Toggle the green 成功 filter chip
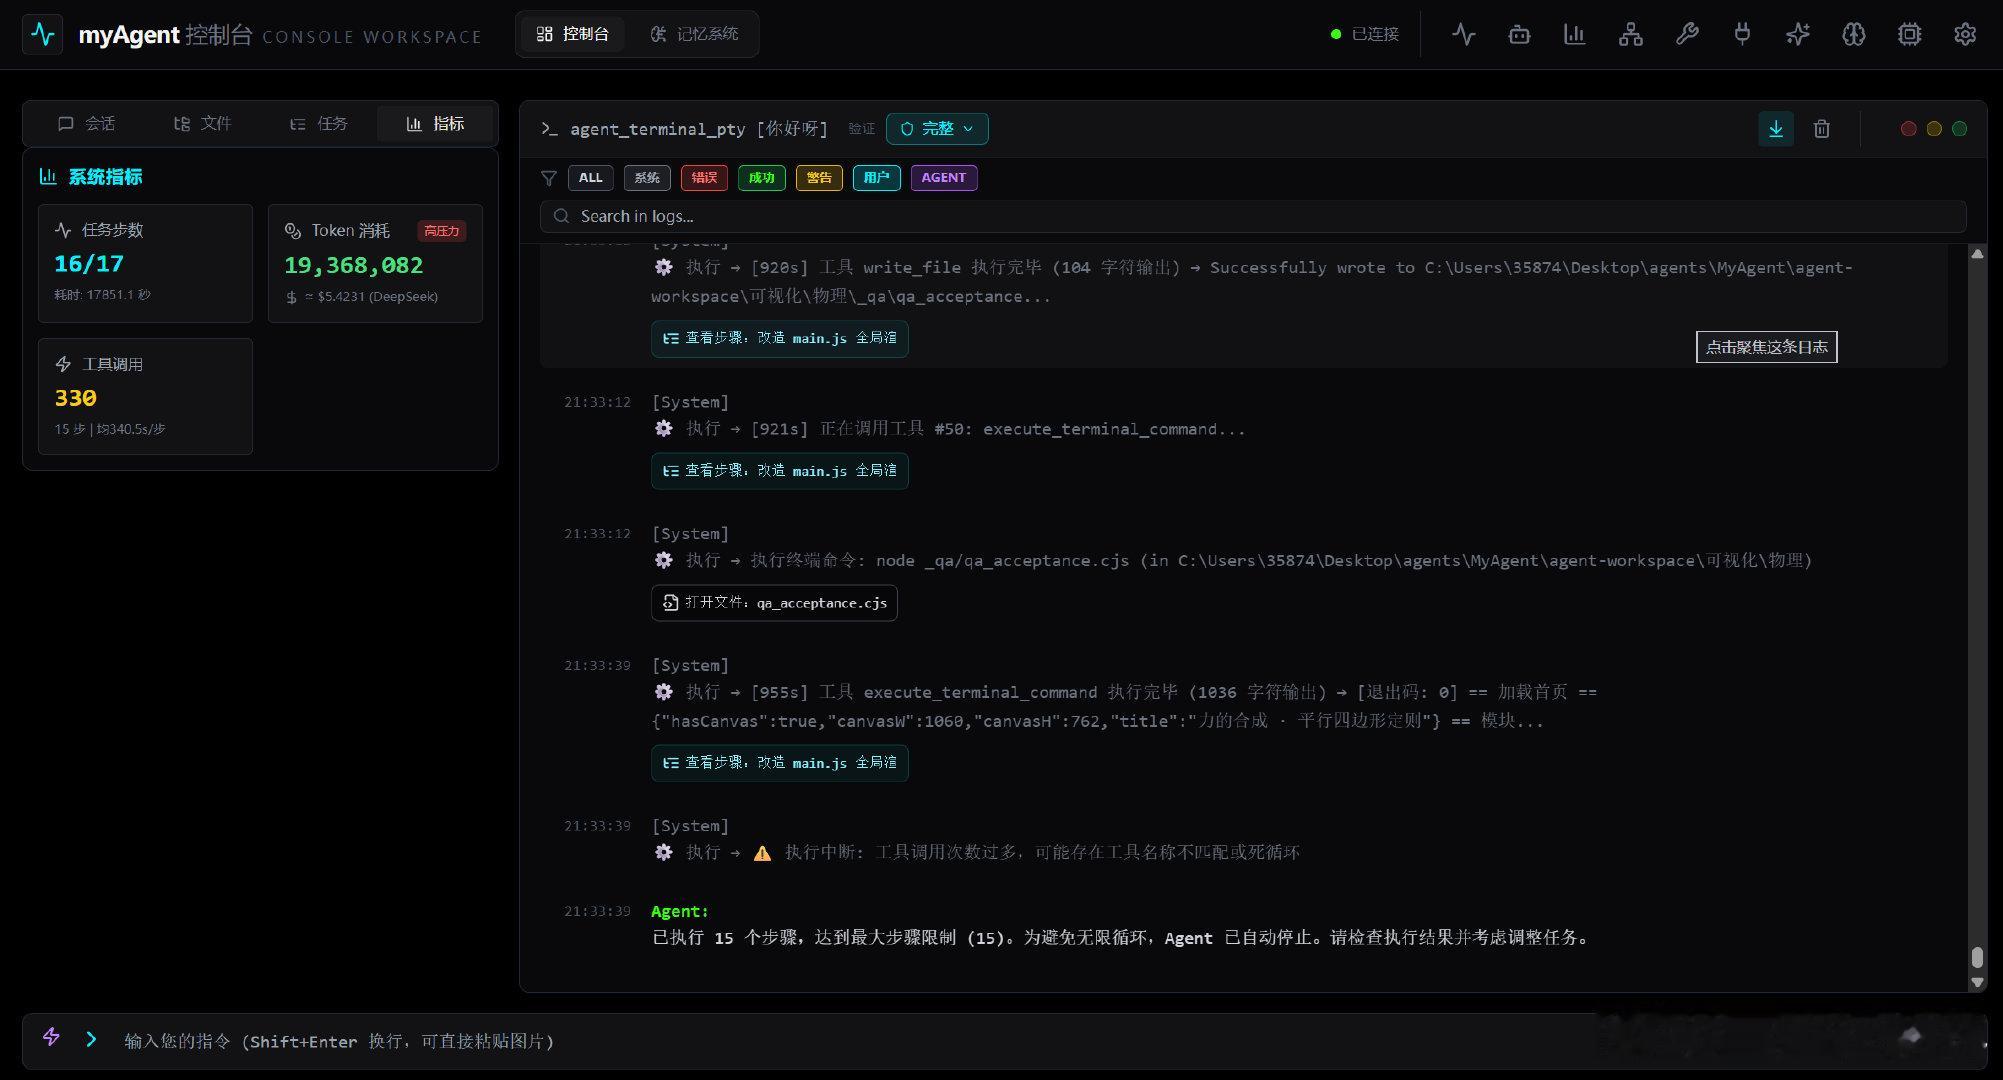 [761, 178]
